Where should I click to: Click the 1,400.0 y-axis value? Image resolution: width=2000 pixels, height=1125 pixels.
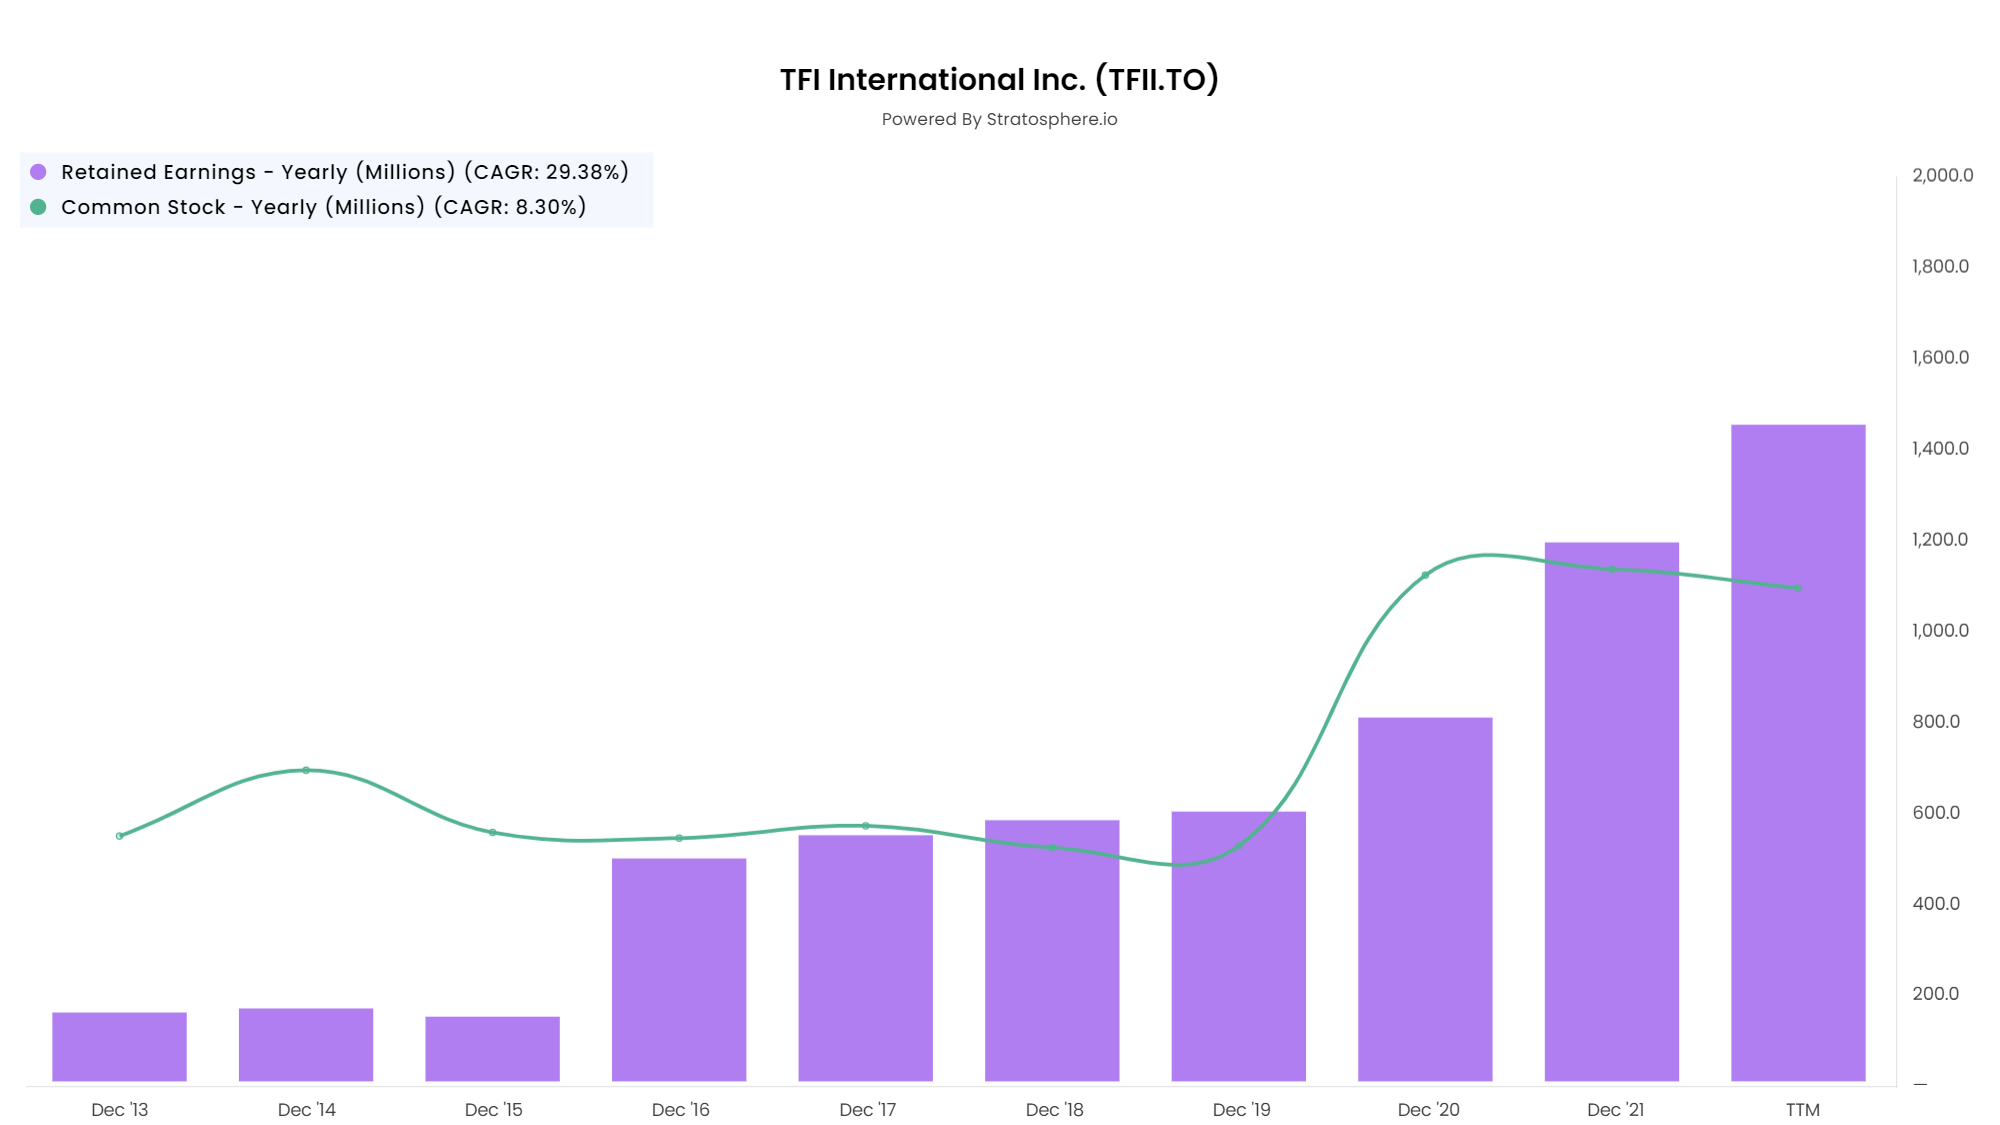point(1940,448)
